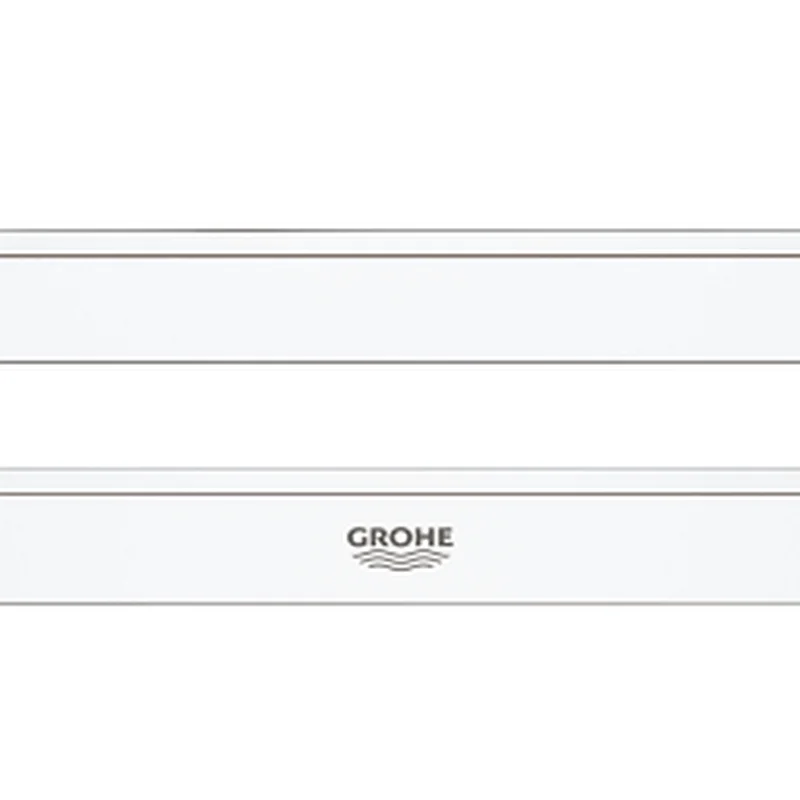Click the bottom chrome edge of lower panel
The width and height of the screenshot is (800, 800).
click(400, 603)
